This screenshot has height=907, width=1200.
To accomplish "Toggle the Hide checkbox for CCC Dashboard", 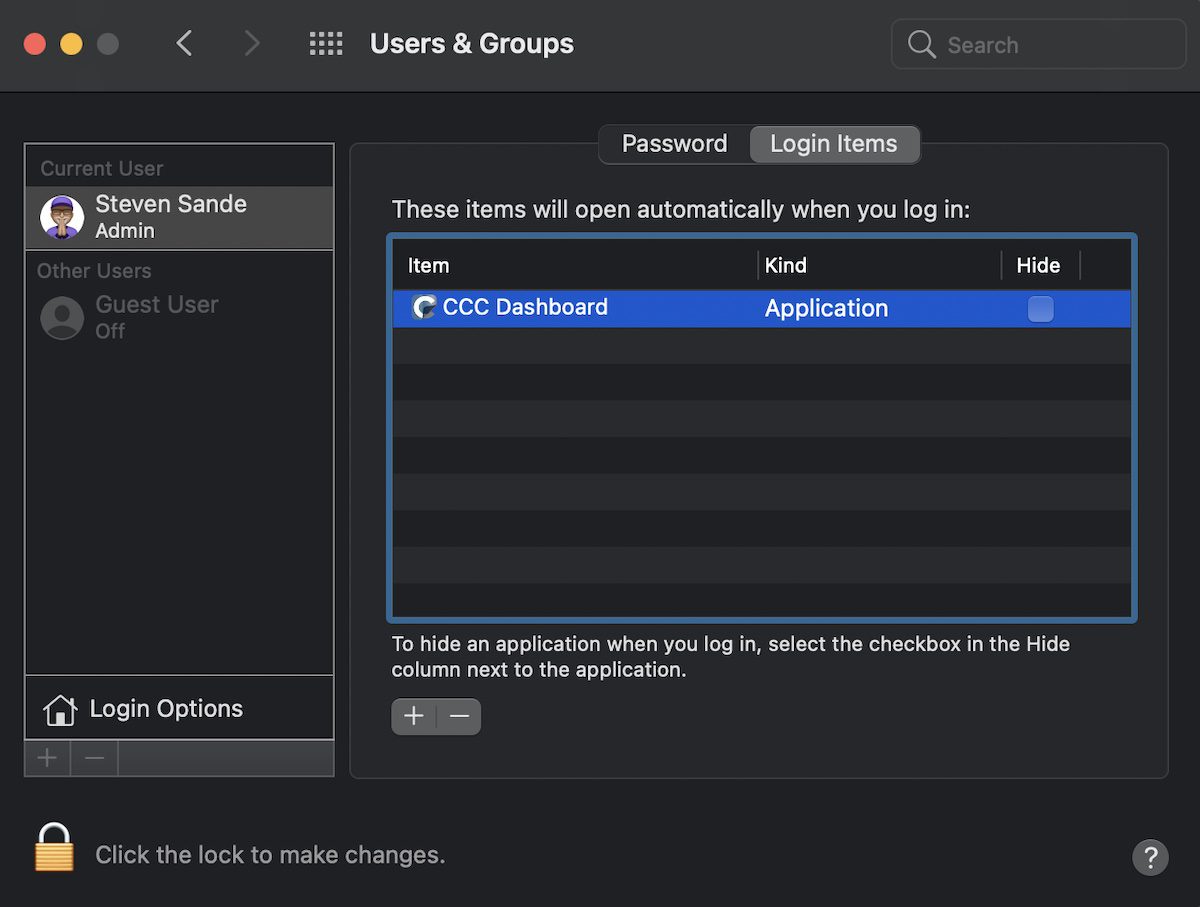I will click(1040, 309).
